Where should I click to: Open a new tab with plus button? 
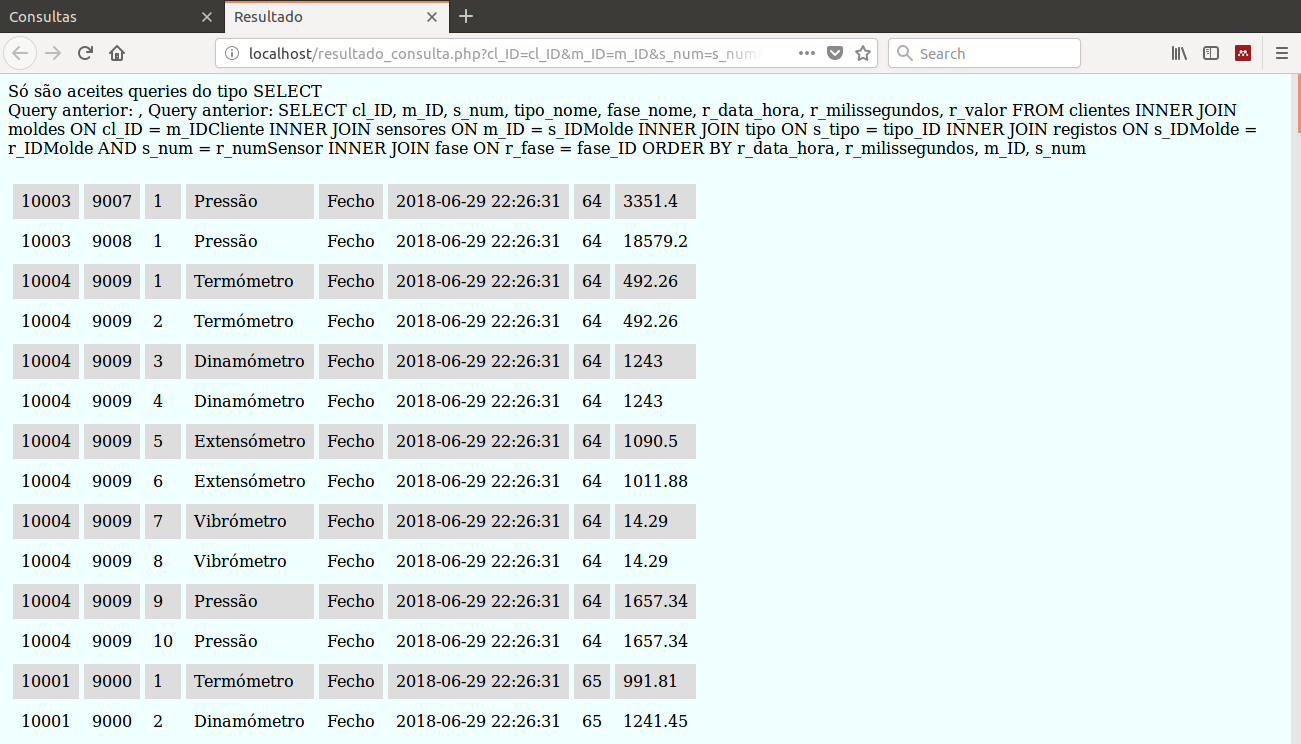click(466, 17)
